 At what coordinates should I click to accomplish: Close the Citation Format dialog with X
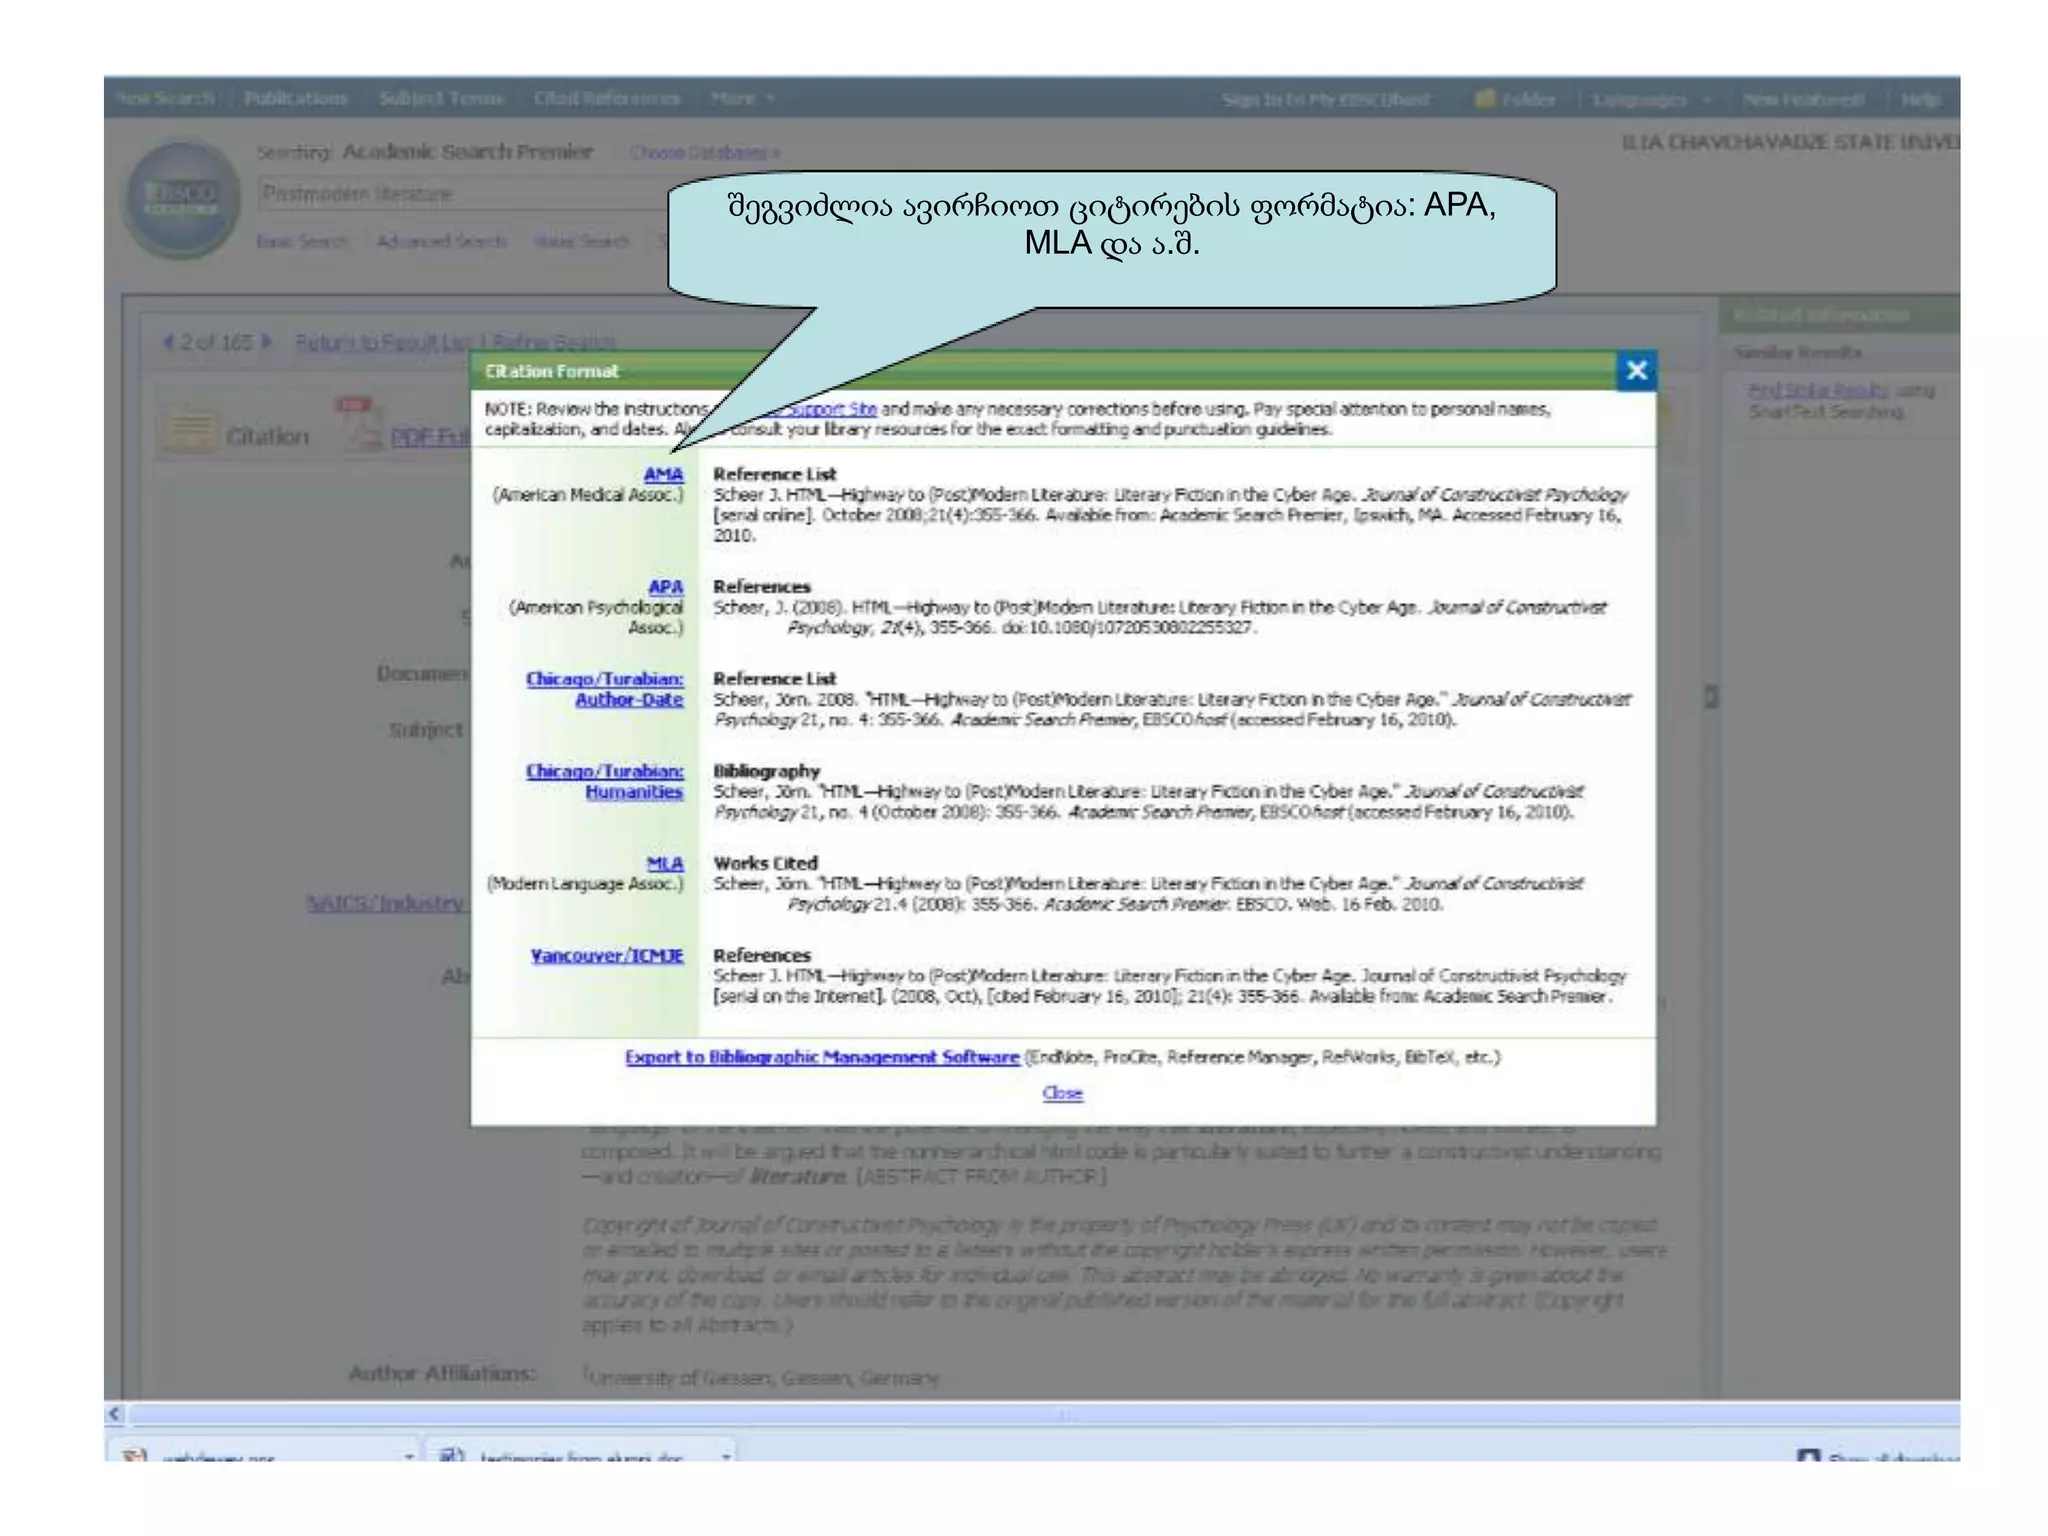(1636, 371)
